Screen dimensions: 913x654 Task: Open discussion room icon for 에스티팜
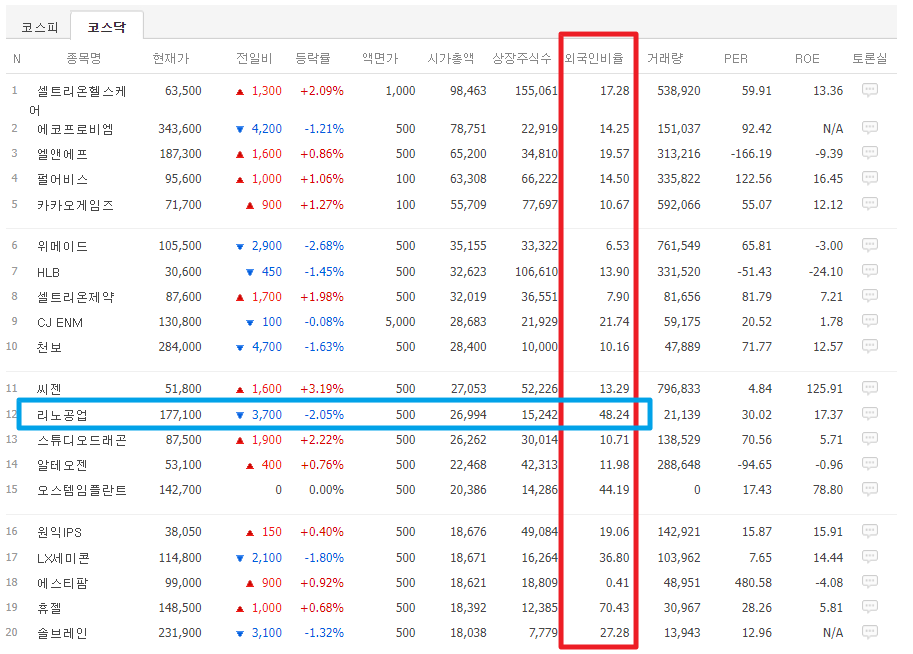869,582
